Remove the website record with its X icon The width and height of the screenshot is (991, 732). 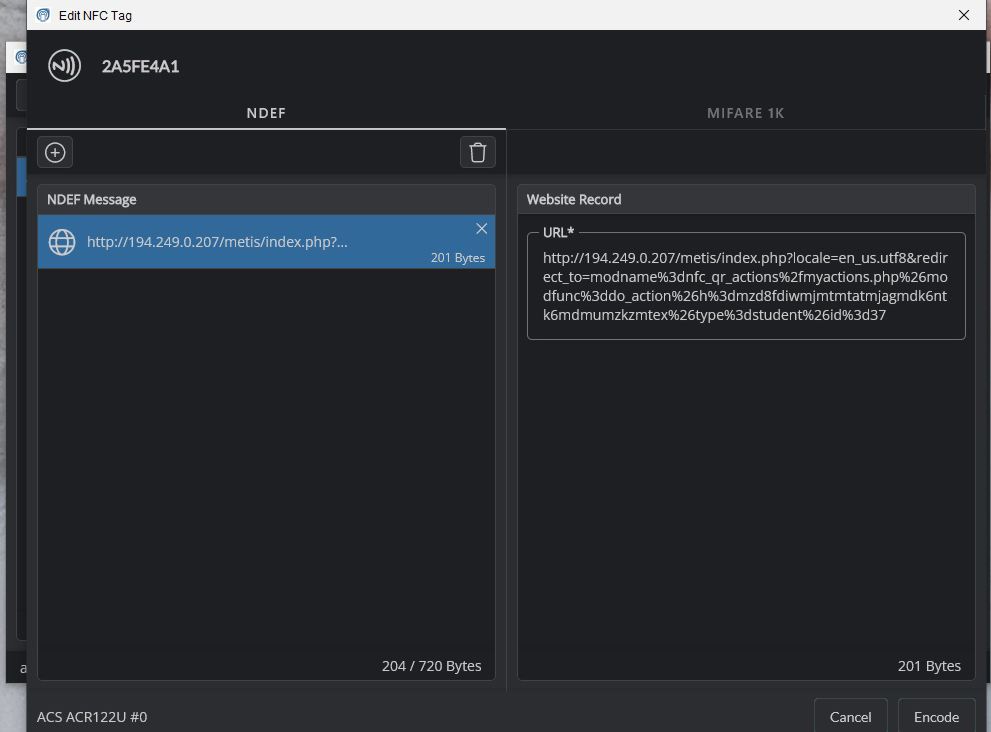(481, 229)
